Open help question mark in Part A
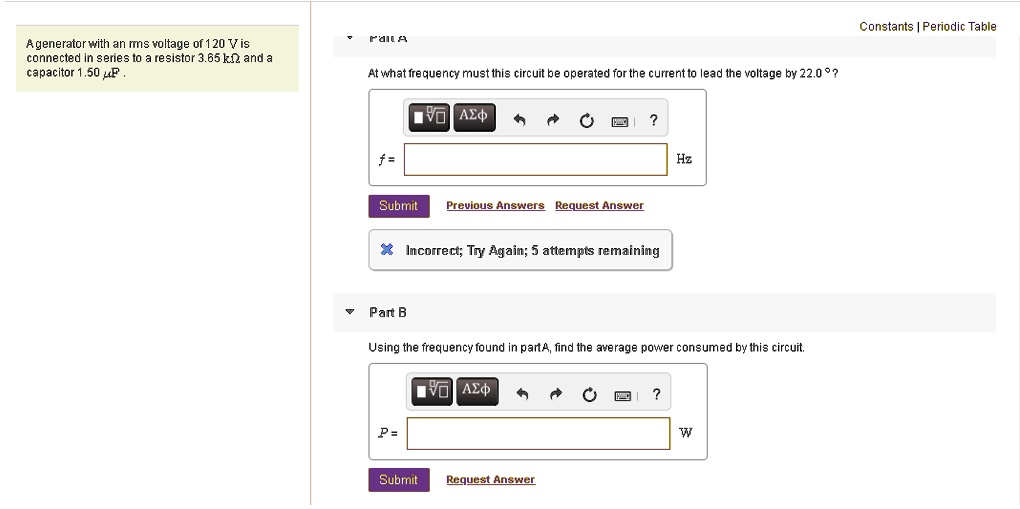This screenshot has width=1020, height=509. [x=653, y=121]
